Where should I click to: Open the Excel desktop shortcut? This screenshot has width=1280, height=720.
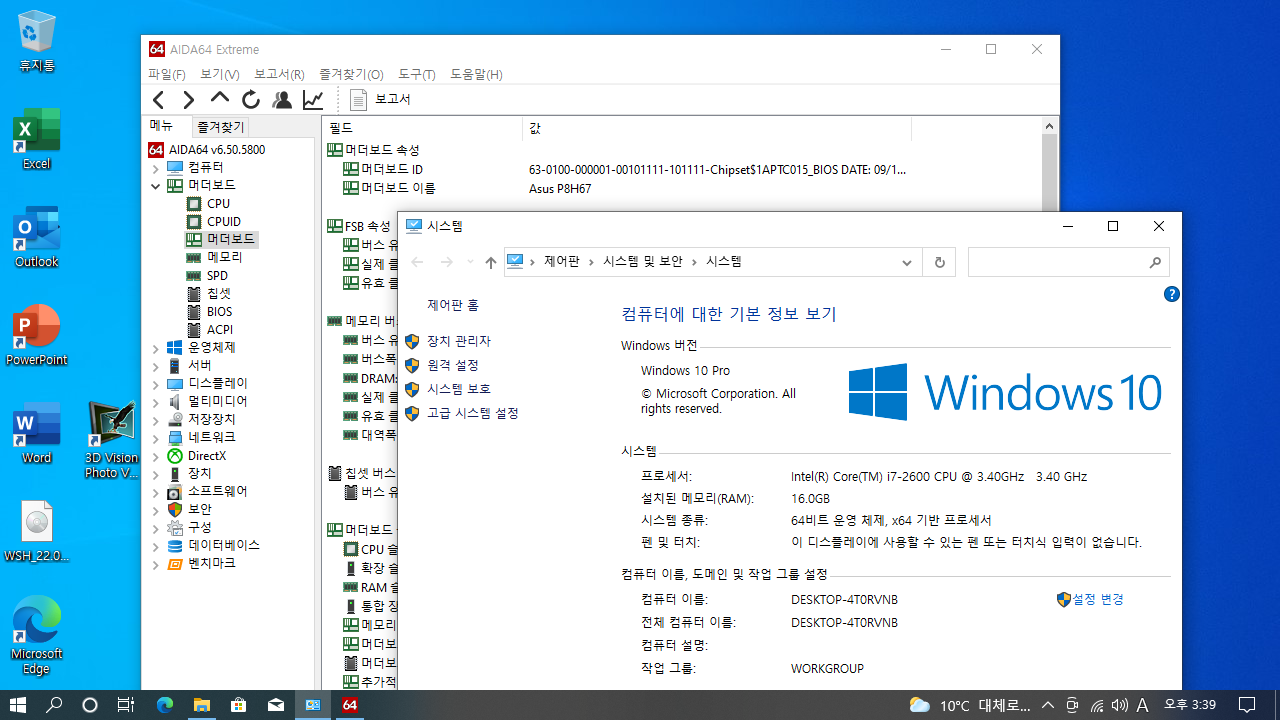37,139
